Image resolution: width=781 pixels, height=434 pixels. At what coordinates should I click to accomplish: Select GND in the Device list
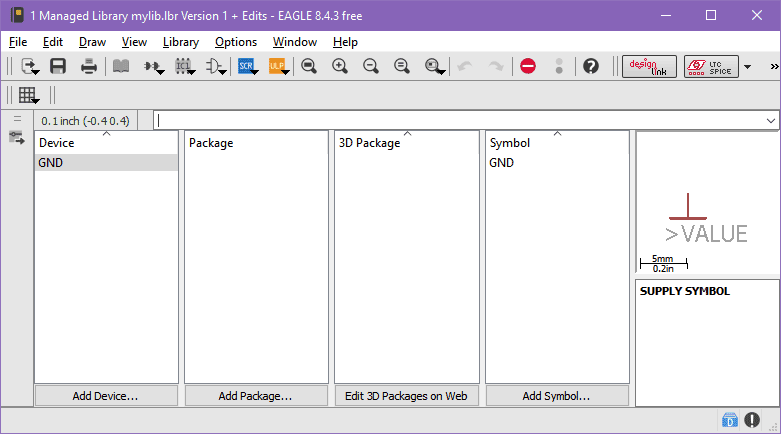(51, 162)
